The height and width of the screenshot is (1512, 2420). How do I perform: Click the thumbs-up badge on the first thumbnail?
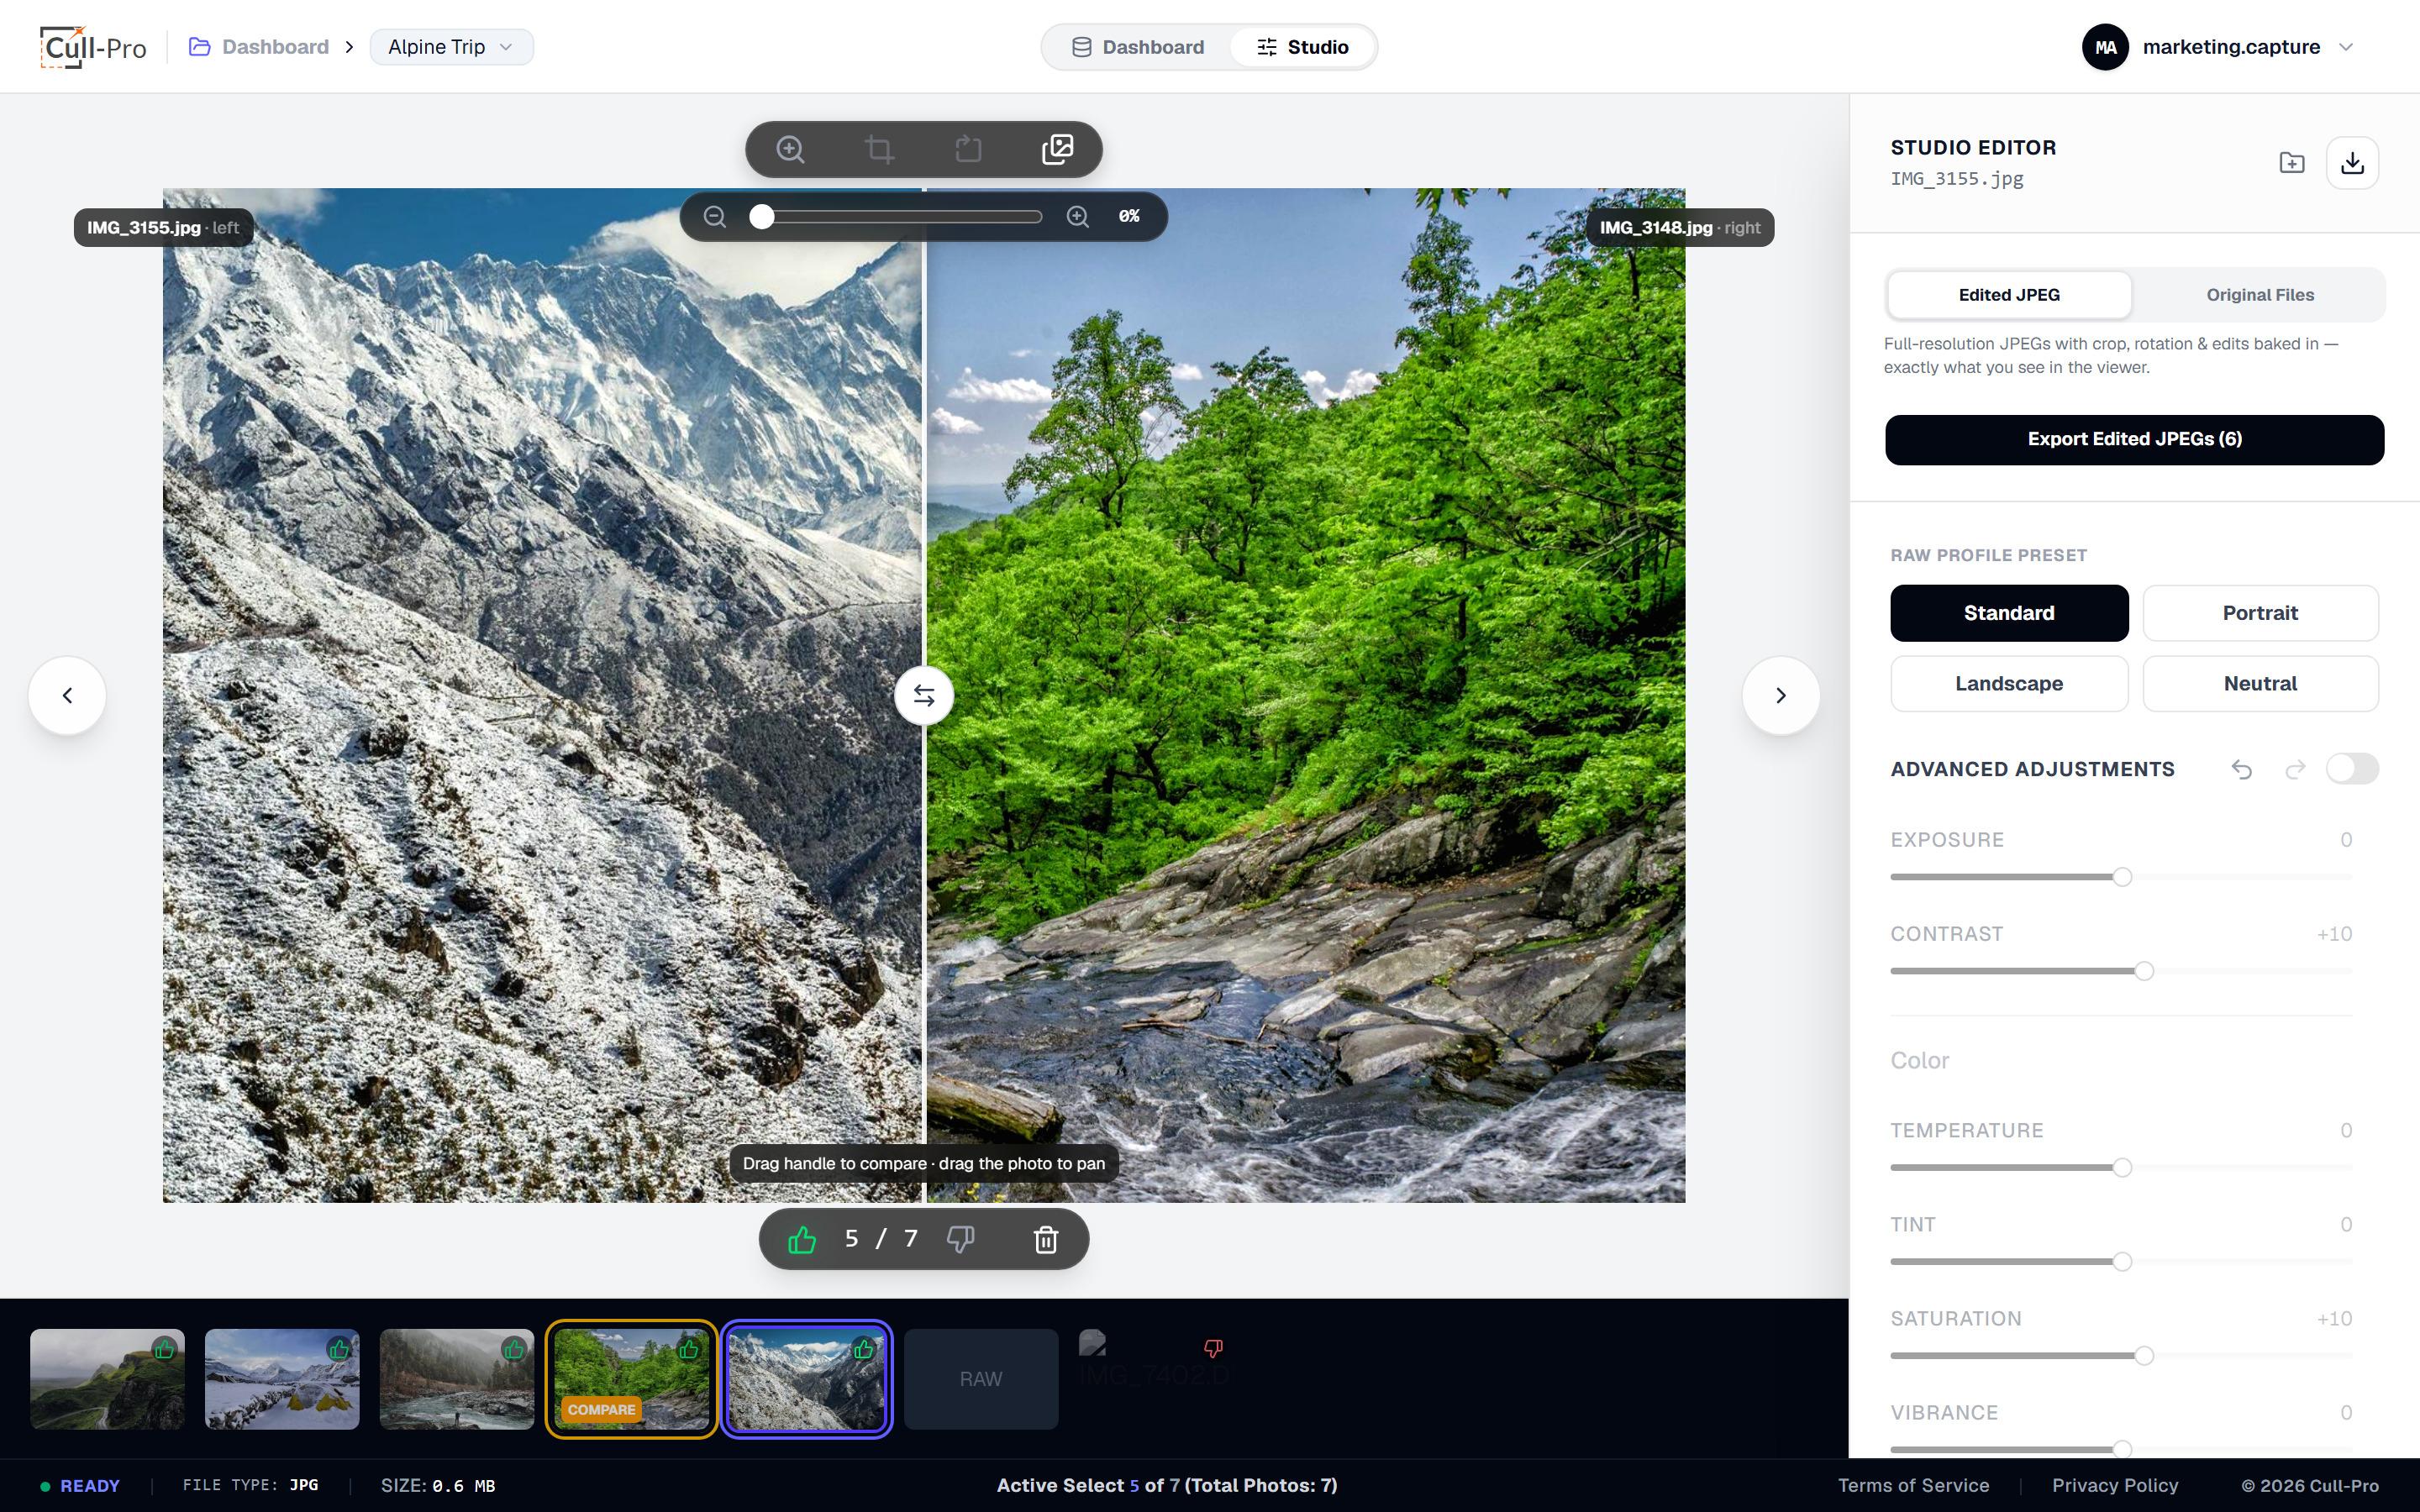coord(165,1350)
